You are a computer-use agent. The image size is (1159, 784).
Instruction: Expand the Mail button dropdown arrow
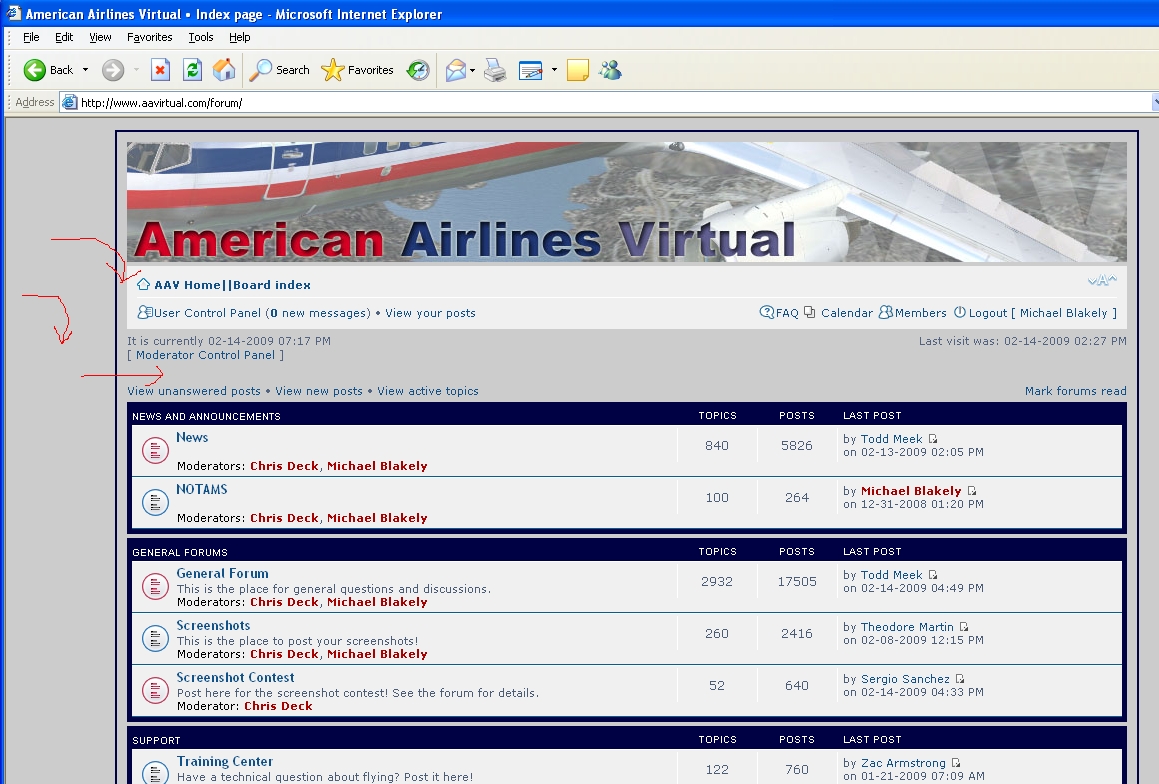472,70
